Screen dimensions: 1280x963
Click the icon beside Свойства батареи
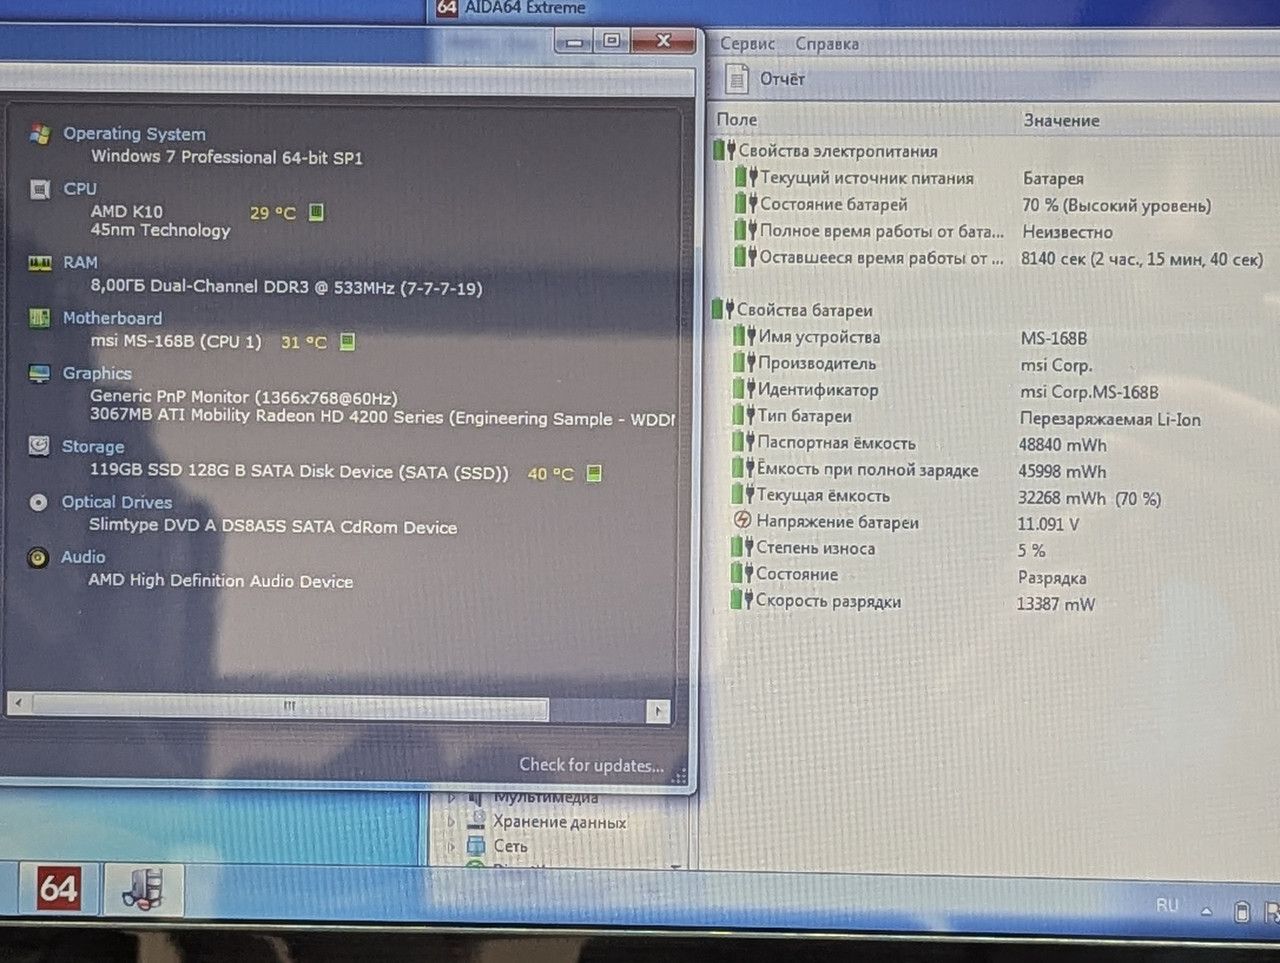(x=723, y=310)
